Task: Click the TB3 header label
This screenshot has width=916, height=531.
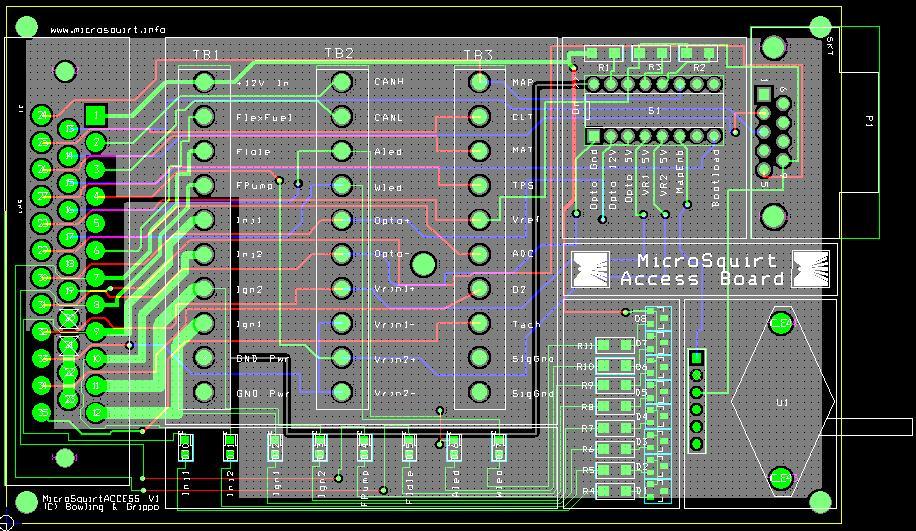Action: [x=478, y=55]
